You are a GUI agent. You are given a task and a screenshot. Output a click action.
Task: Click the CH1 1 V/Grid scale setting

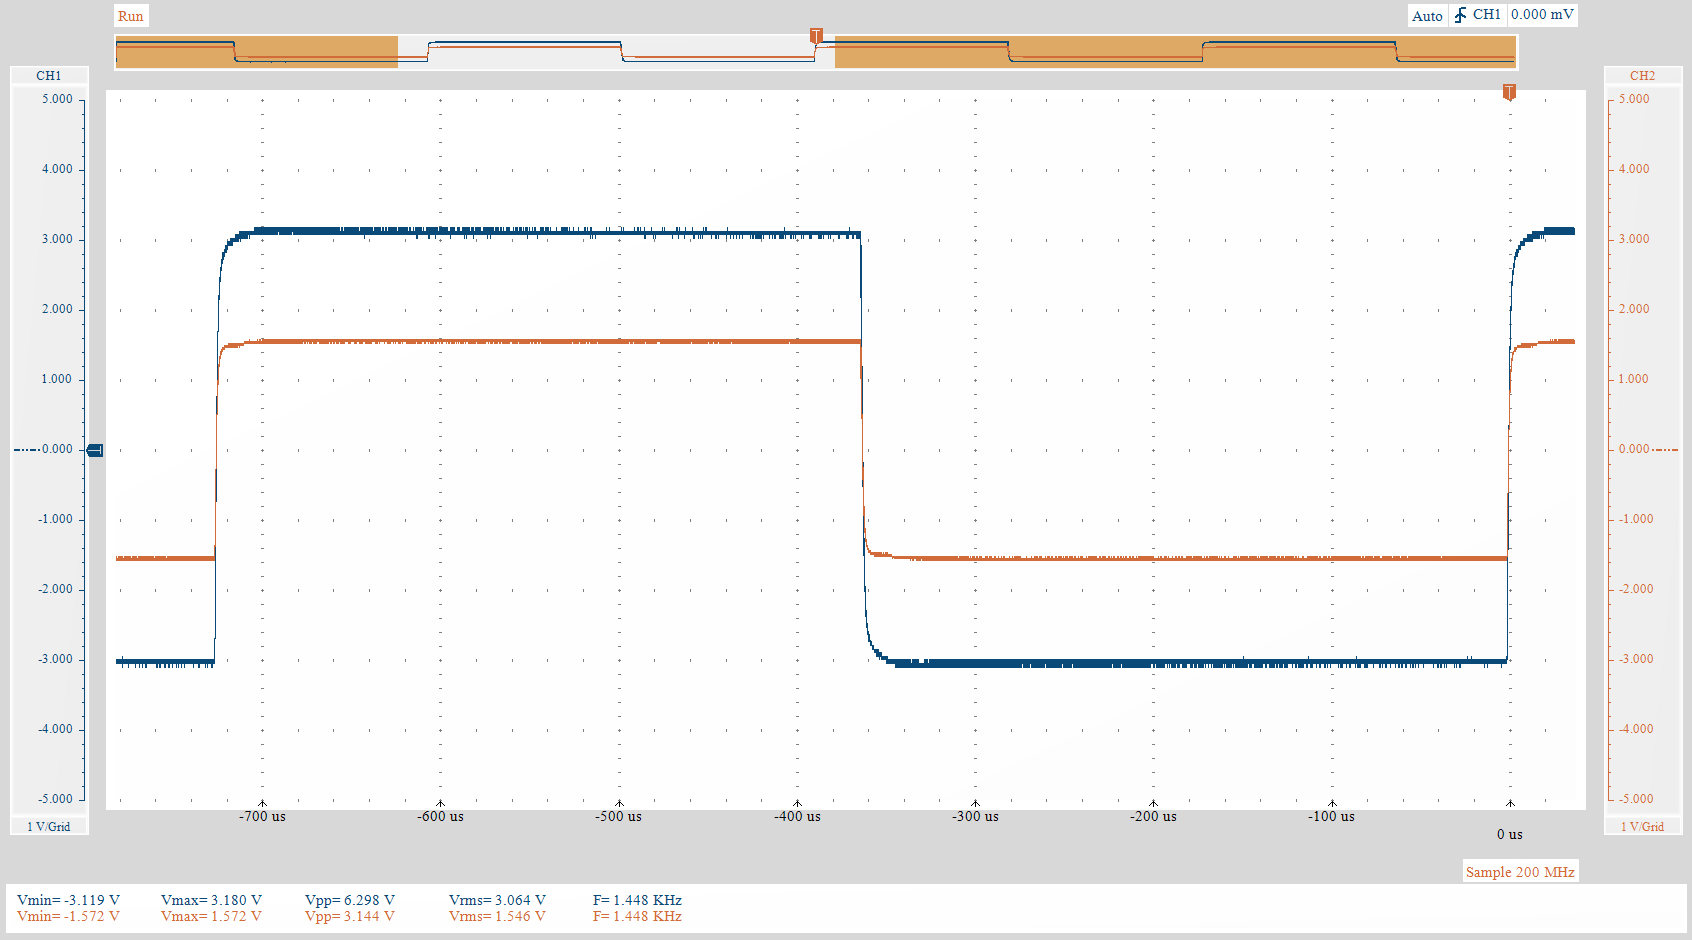click(x=49, y=826)
